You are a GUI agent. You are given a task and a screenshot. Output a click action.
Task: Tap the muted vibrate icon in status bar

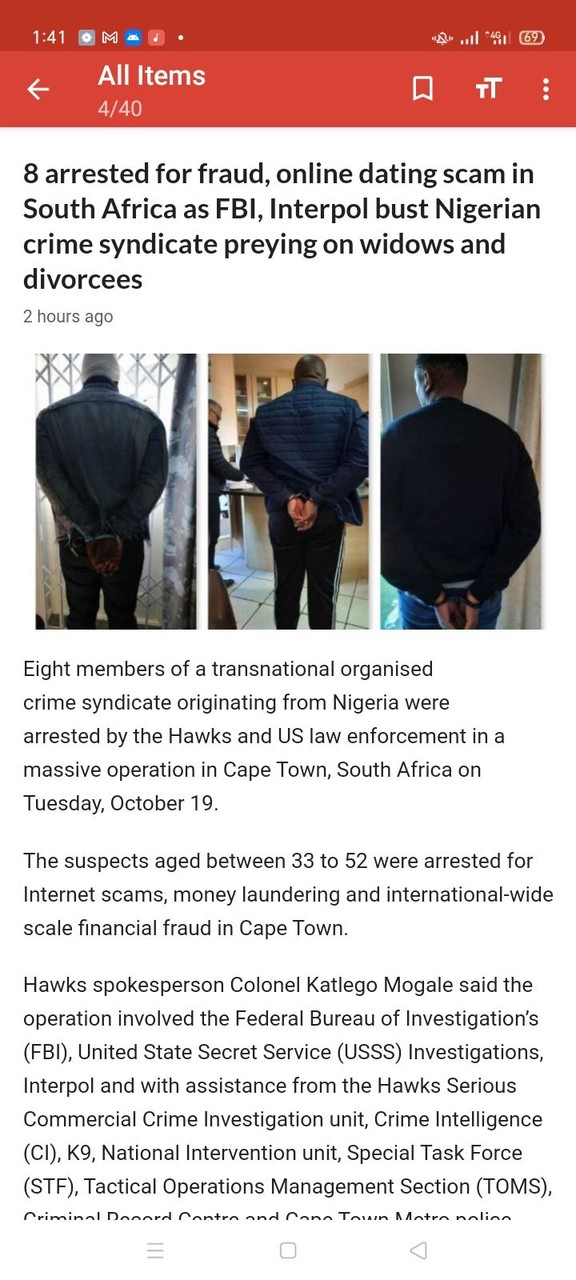[441, 38]
